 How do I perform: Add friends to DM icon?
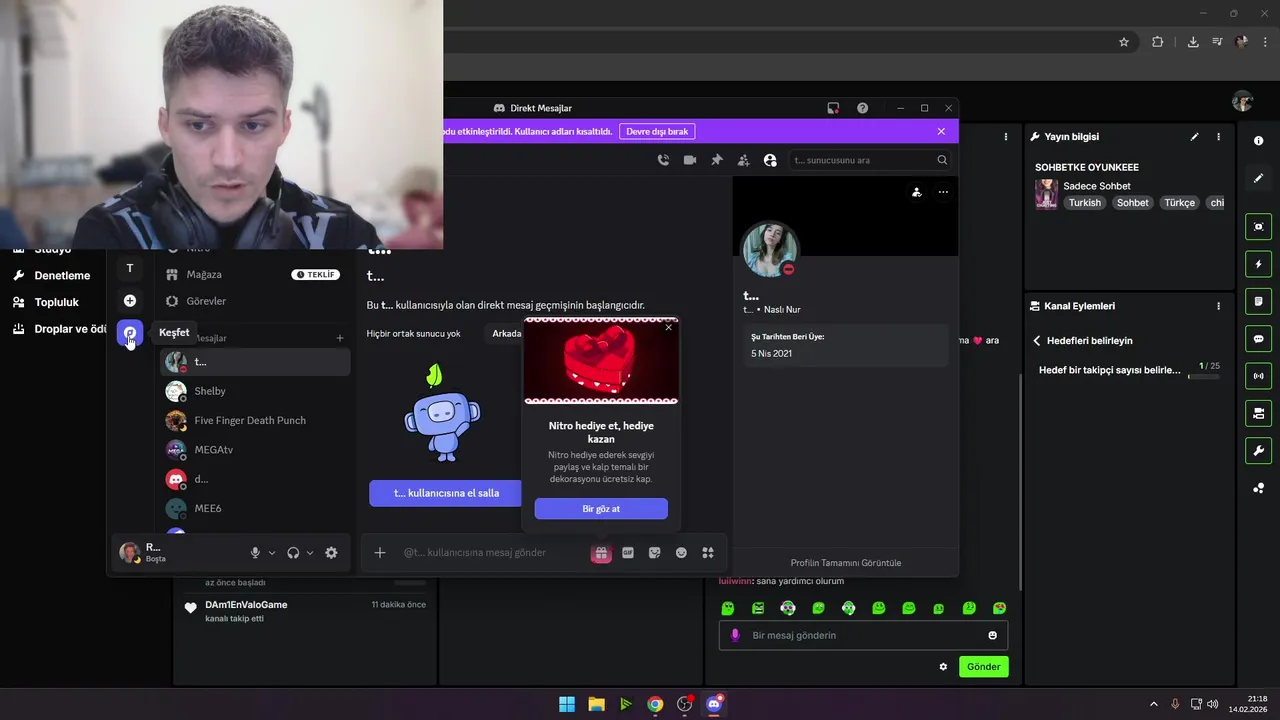[743, 160]
